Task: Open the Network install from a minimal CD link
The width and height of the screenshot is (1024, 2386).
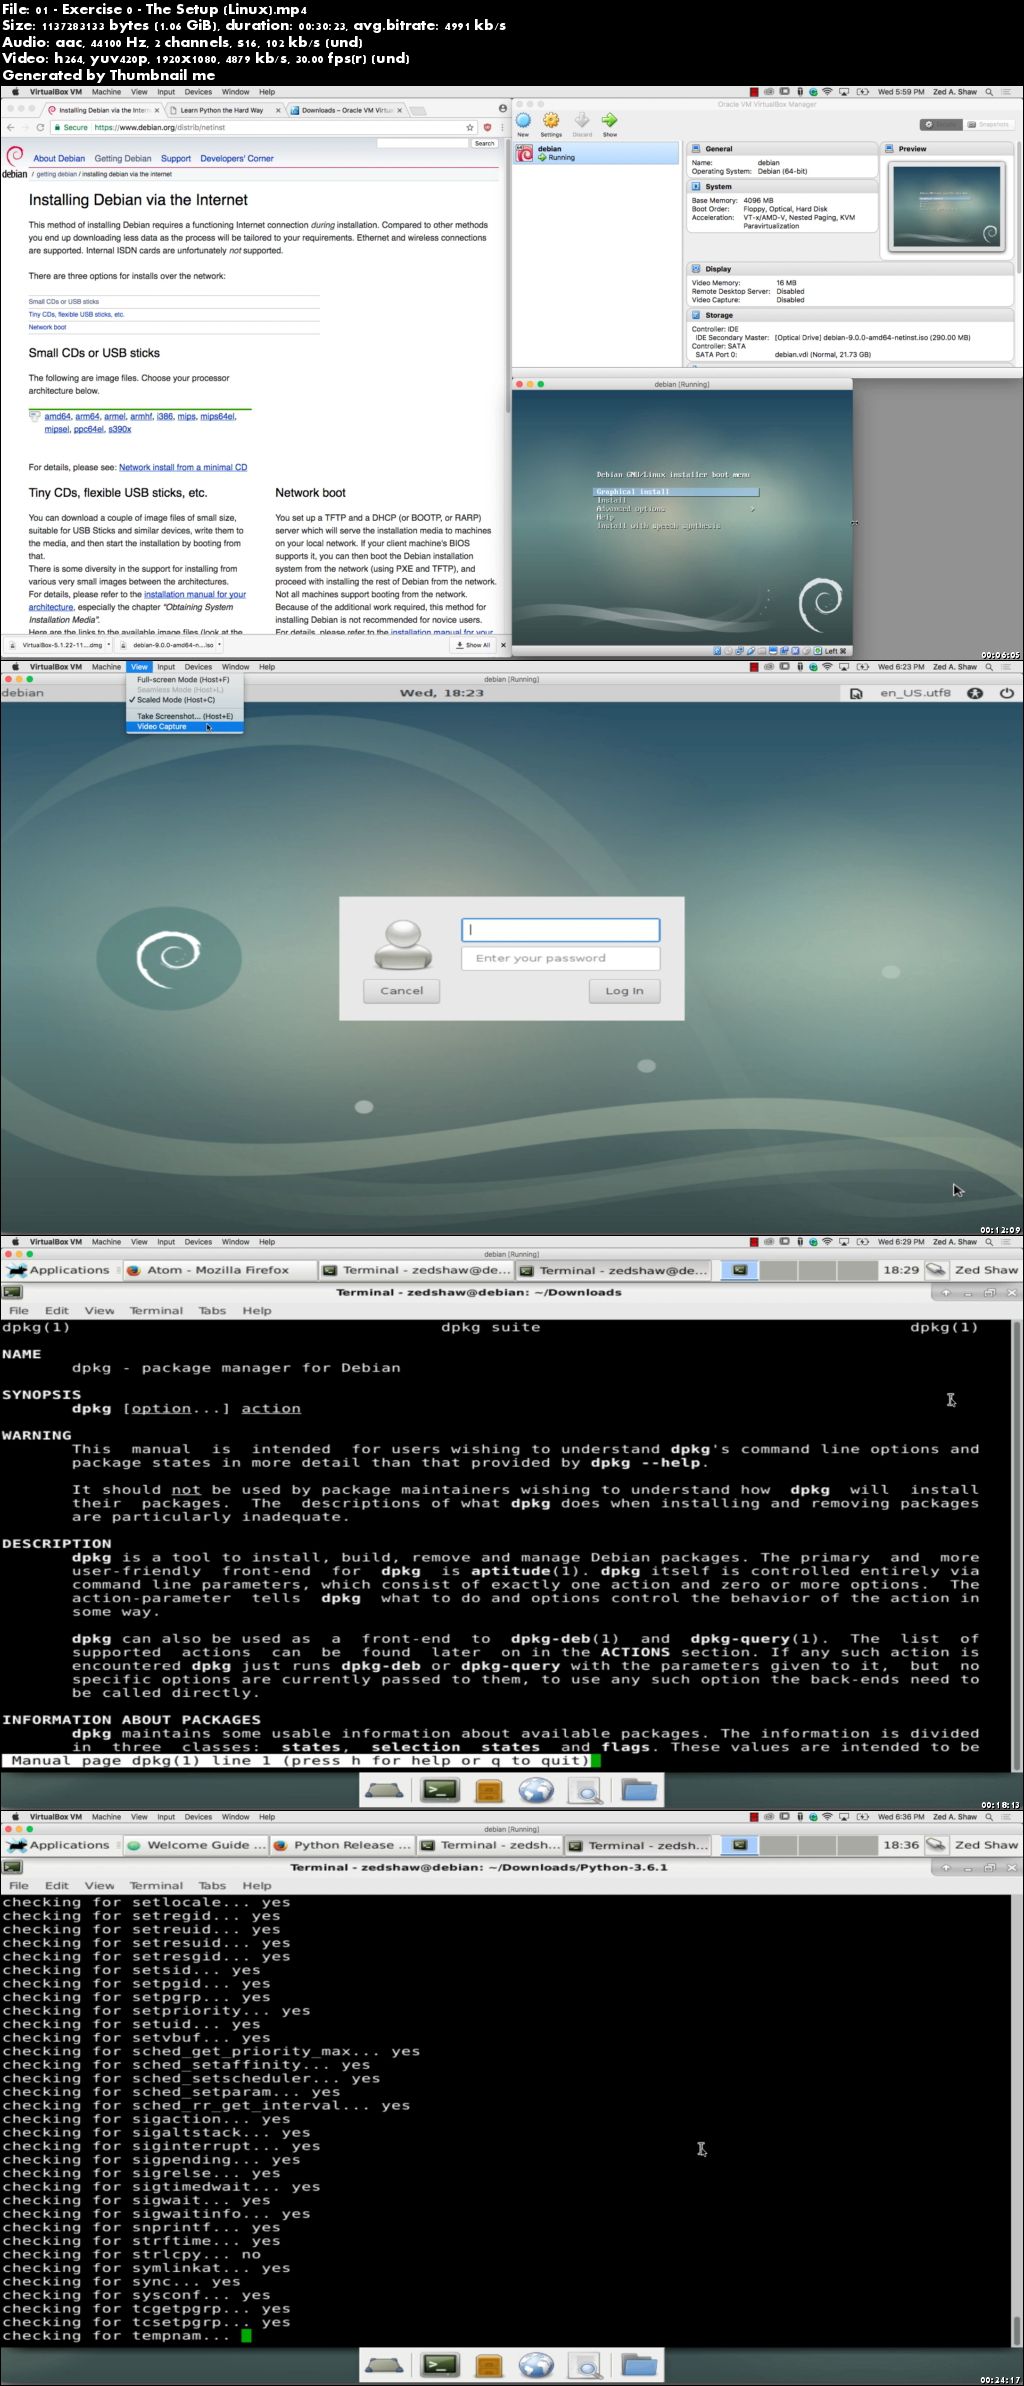Action: (183, 467)
